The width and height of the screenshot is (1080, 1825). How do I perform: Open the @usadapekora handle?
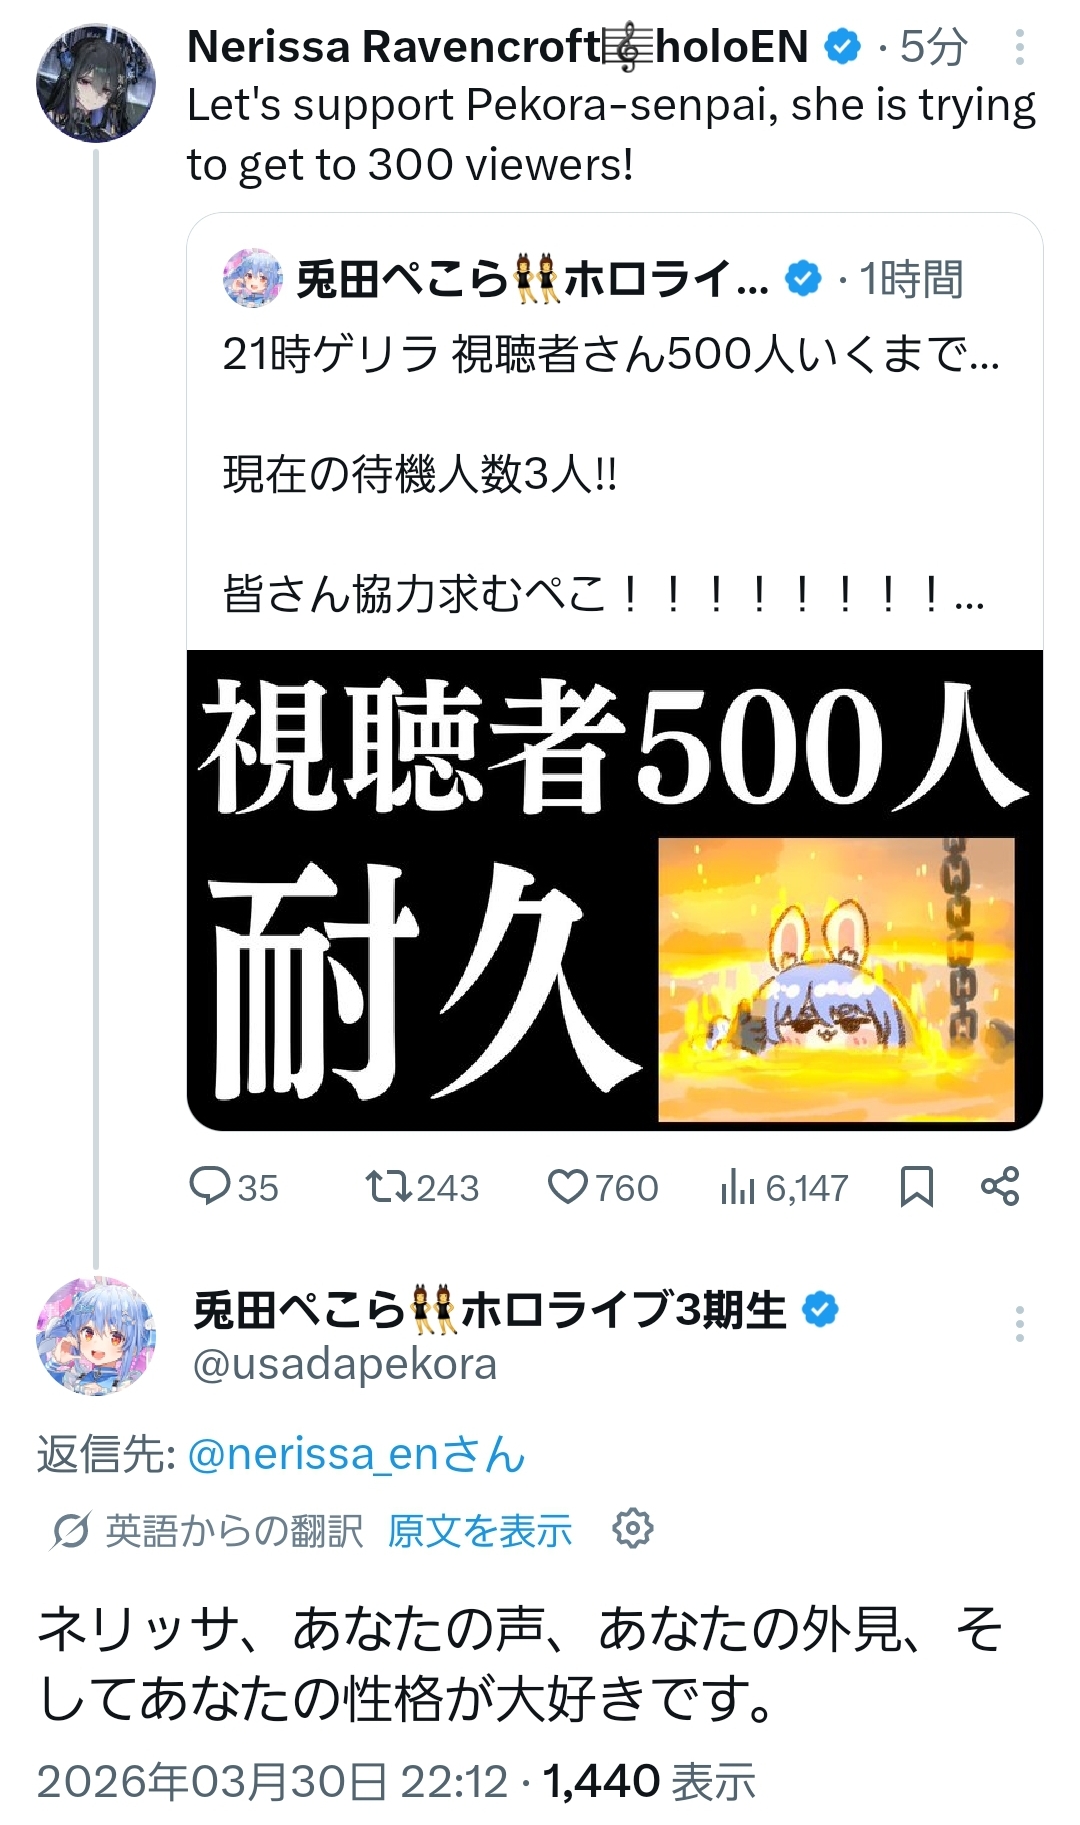point(345,1364)
